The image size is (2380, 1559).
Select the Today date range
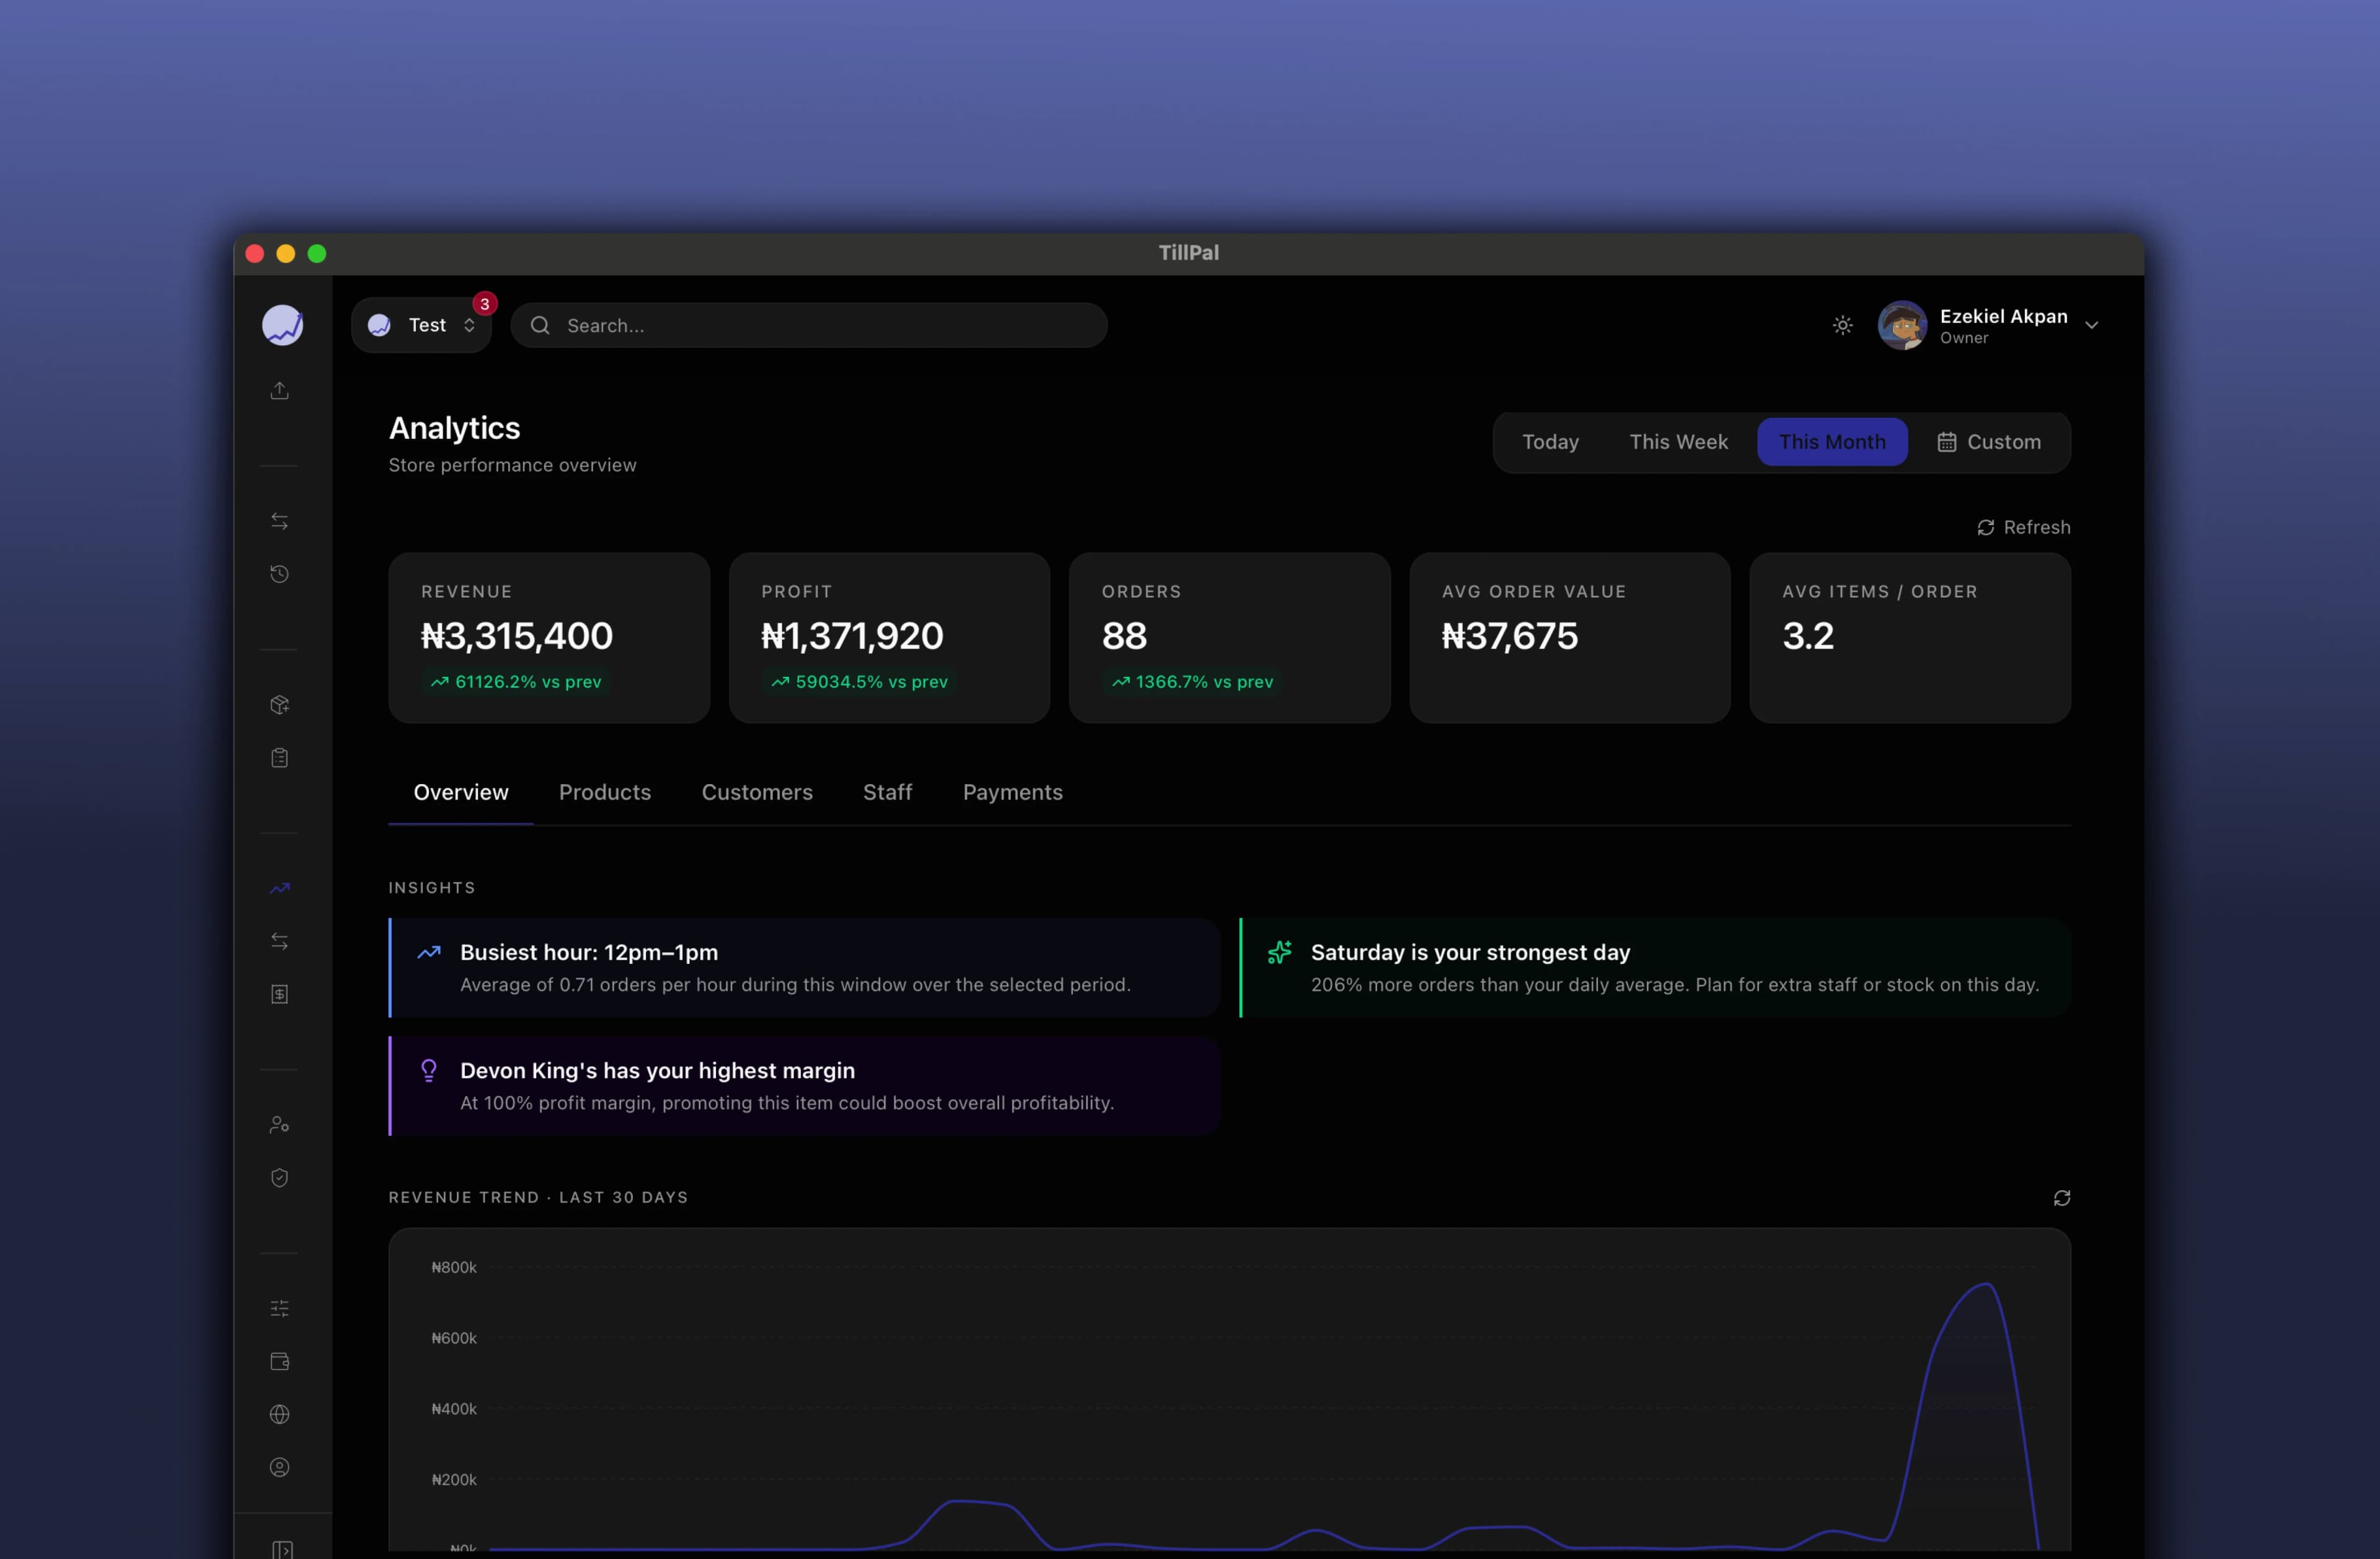(x=1550, y=442)
